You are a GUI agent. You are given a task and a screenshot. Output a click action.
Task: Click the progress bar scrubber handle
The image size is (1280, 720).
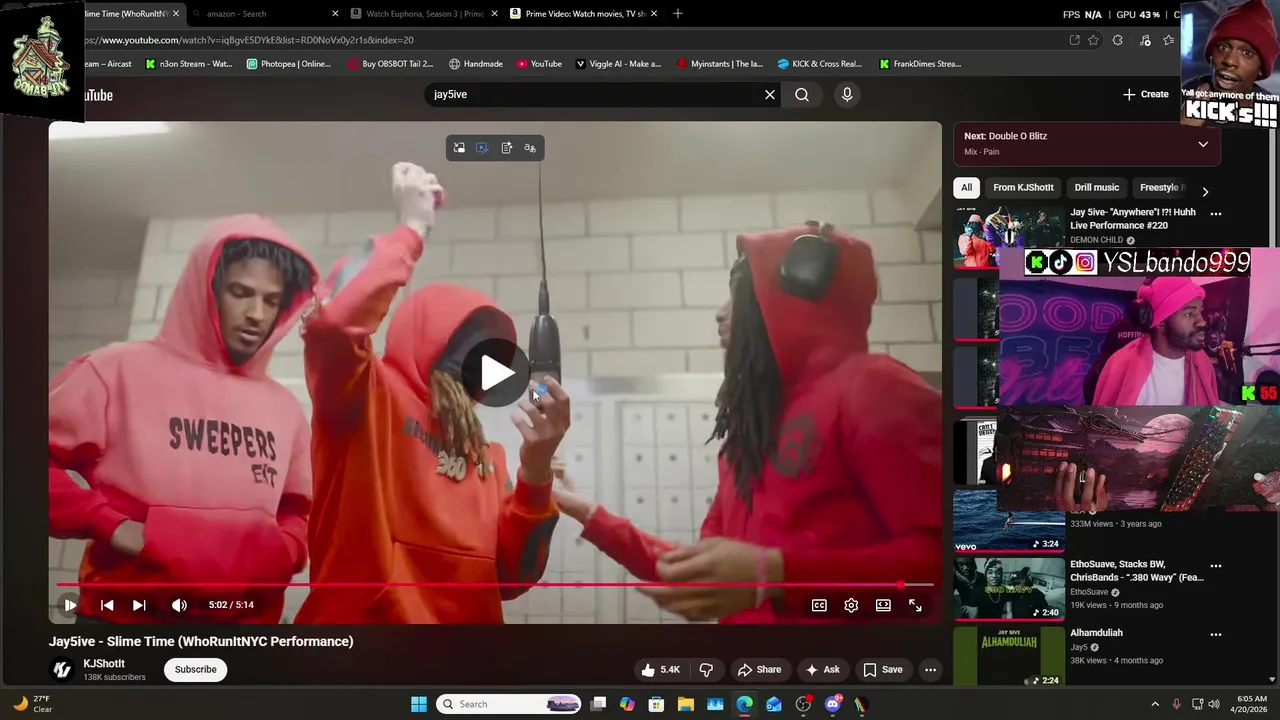pyautogui.click(x=901, y=585)
